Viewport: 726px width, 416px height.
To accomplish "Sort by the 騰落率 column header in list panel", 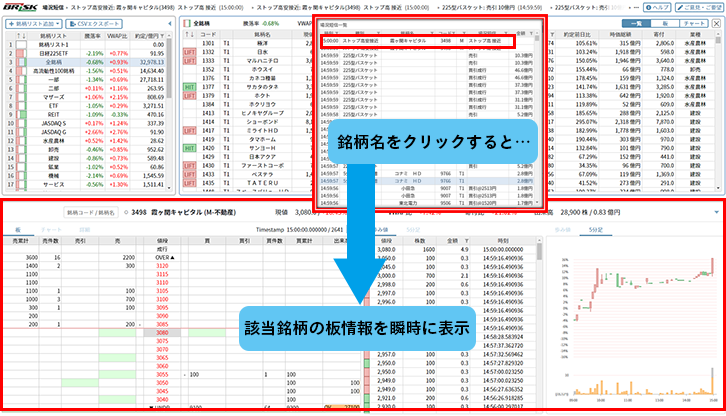I will click(92, 36).
